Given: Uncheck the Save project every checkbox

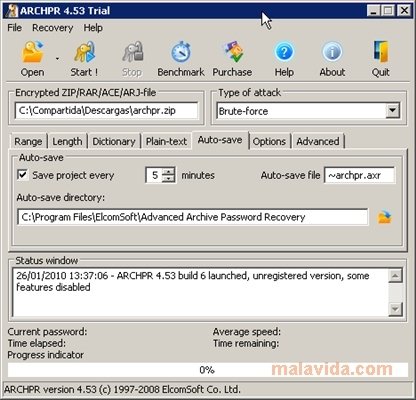Looking at the screenshot, I should tap(23, 175).
